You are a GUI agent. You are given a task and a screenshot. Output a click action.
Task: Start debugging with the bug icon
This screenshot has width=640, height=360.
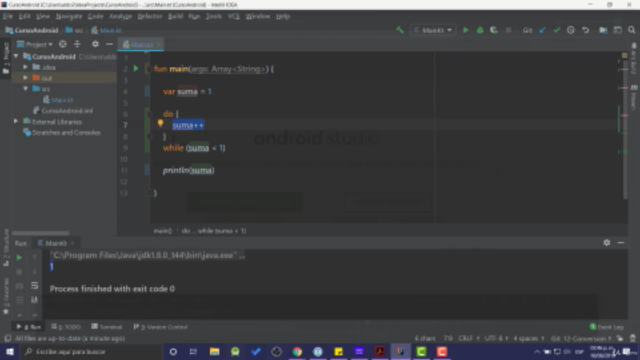tap(480, 30)
